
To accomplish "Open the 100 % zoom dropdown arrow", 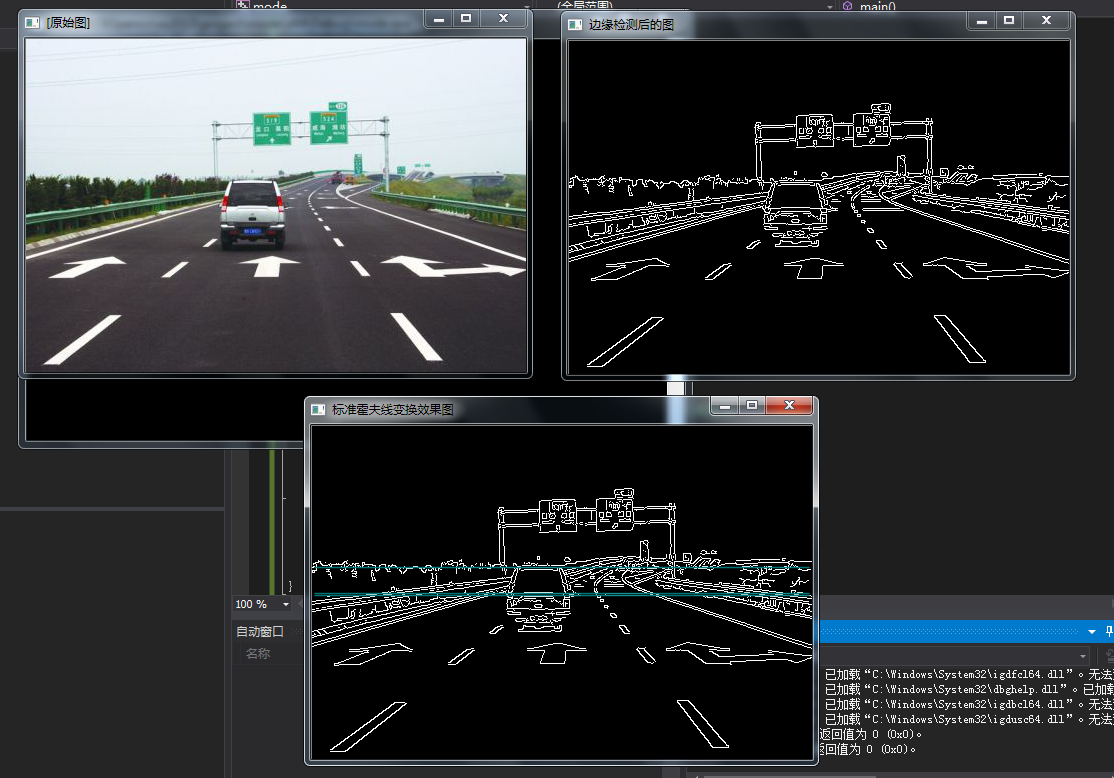I will coord(286,605).
